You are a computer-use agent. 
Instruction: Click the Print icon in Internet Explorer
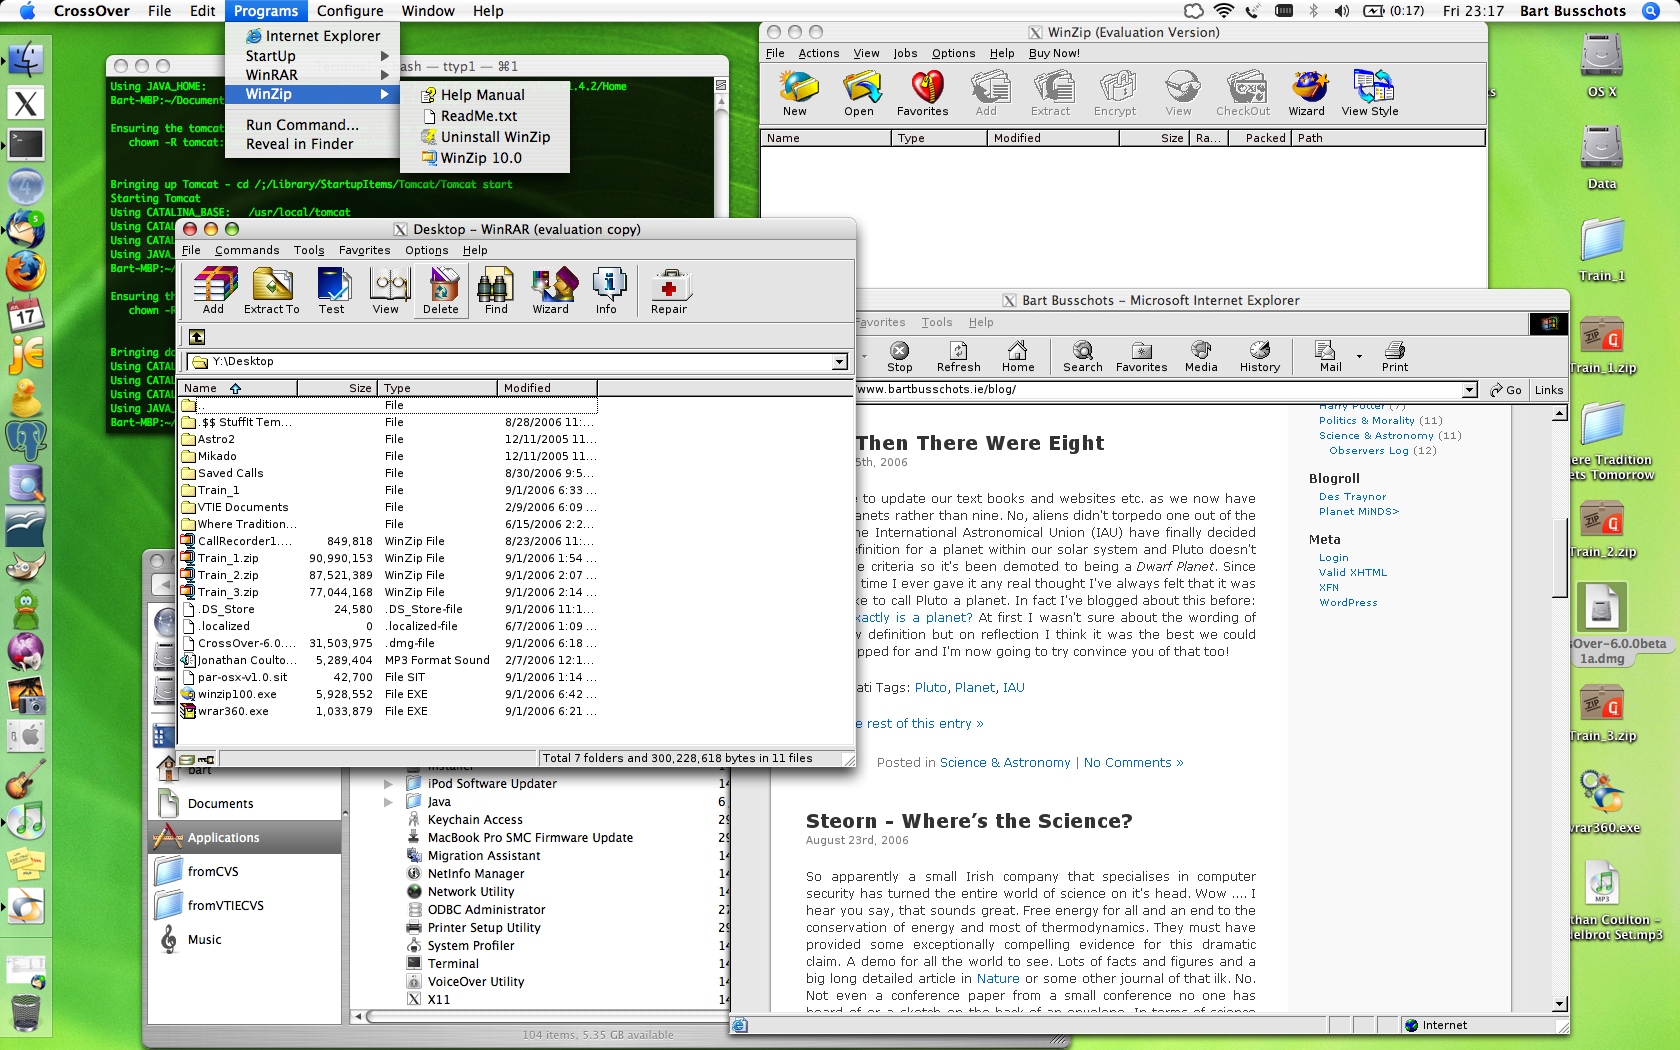pos(1395,356)
